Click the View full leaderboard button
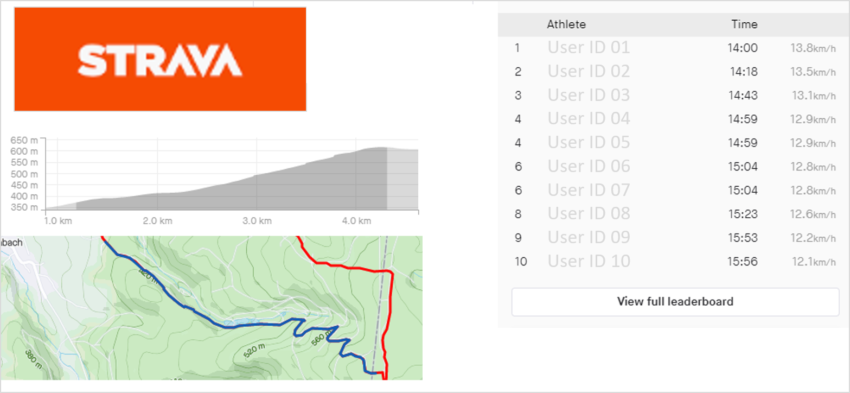 675,302
